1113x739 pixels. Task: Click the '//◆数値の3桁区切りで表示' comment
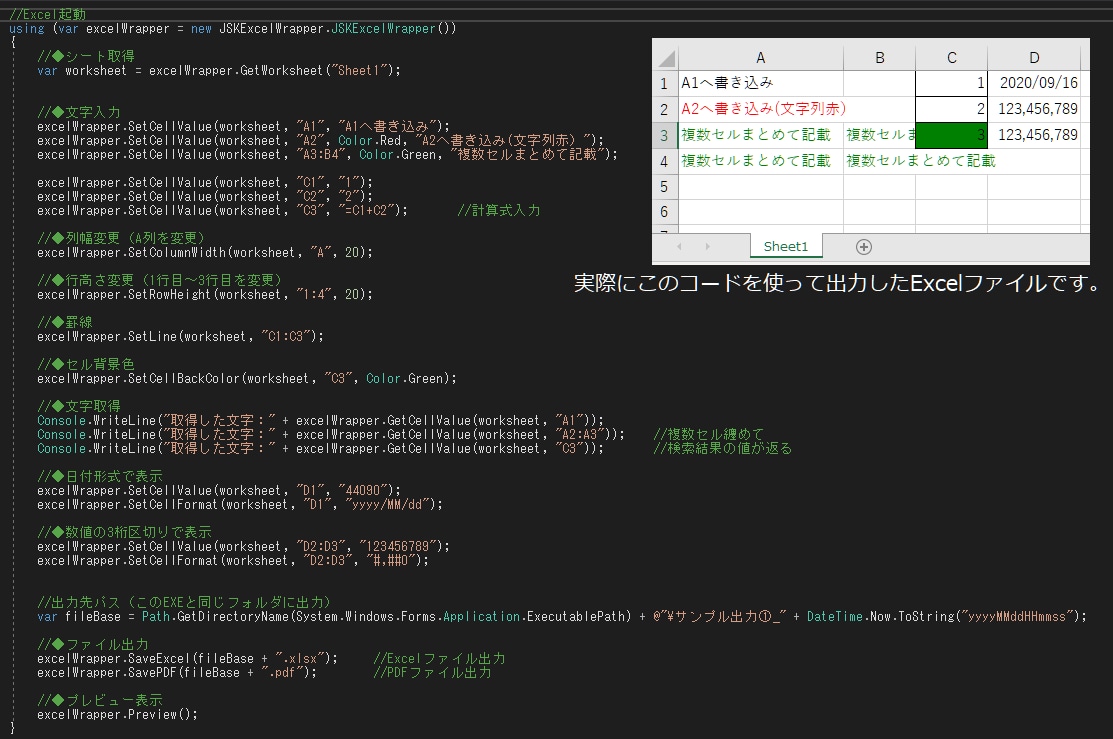[124, 532]
